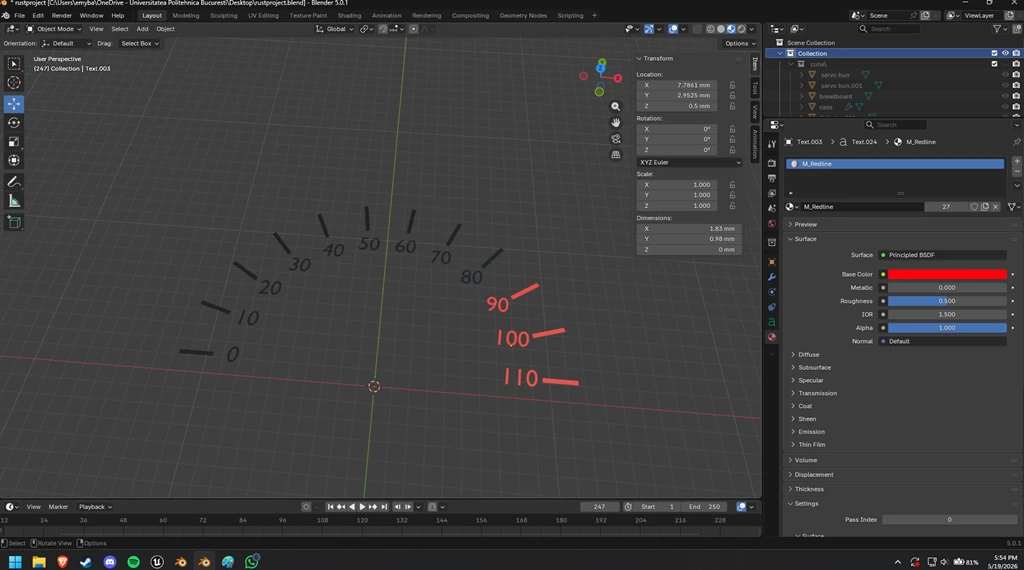Switch orthographic/perspective grid icon

(x=615, y=155)
